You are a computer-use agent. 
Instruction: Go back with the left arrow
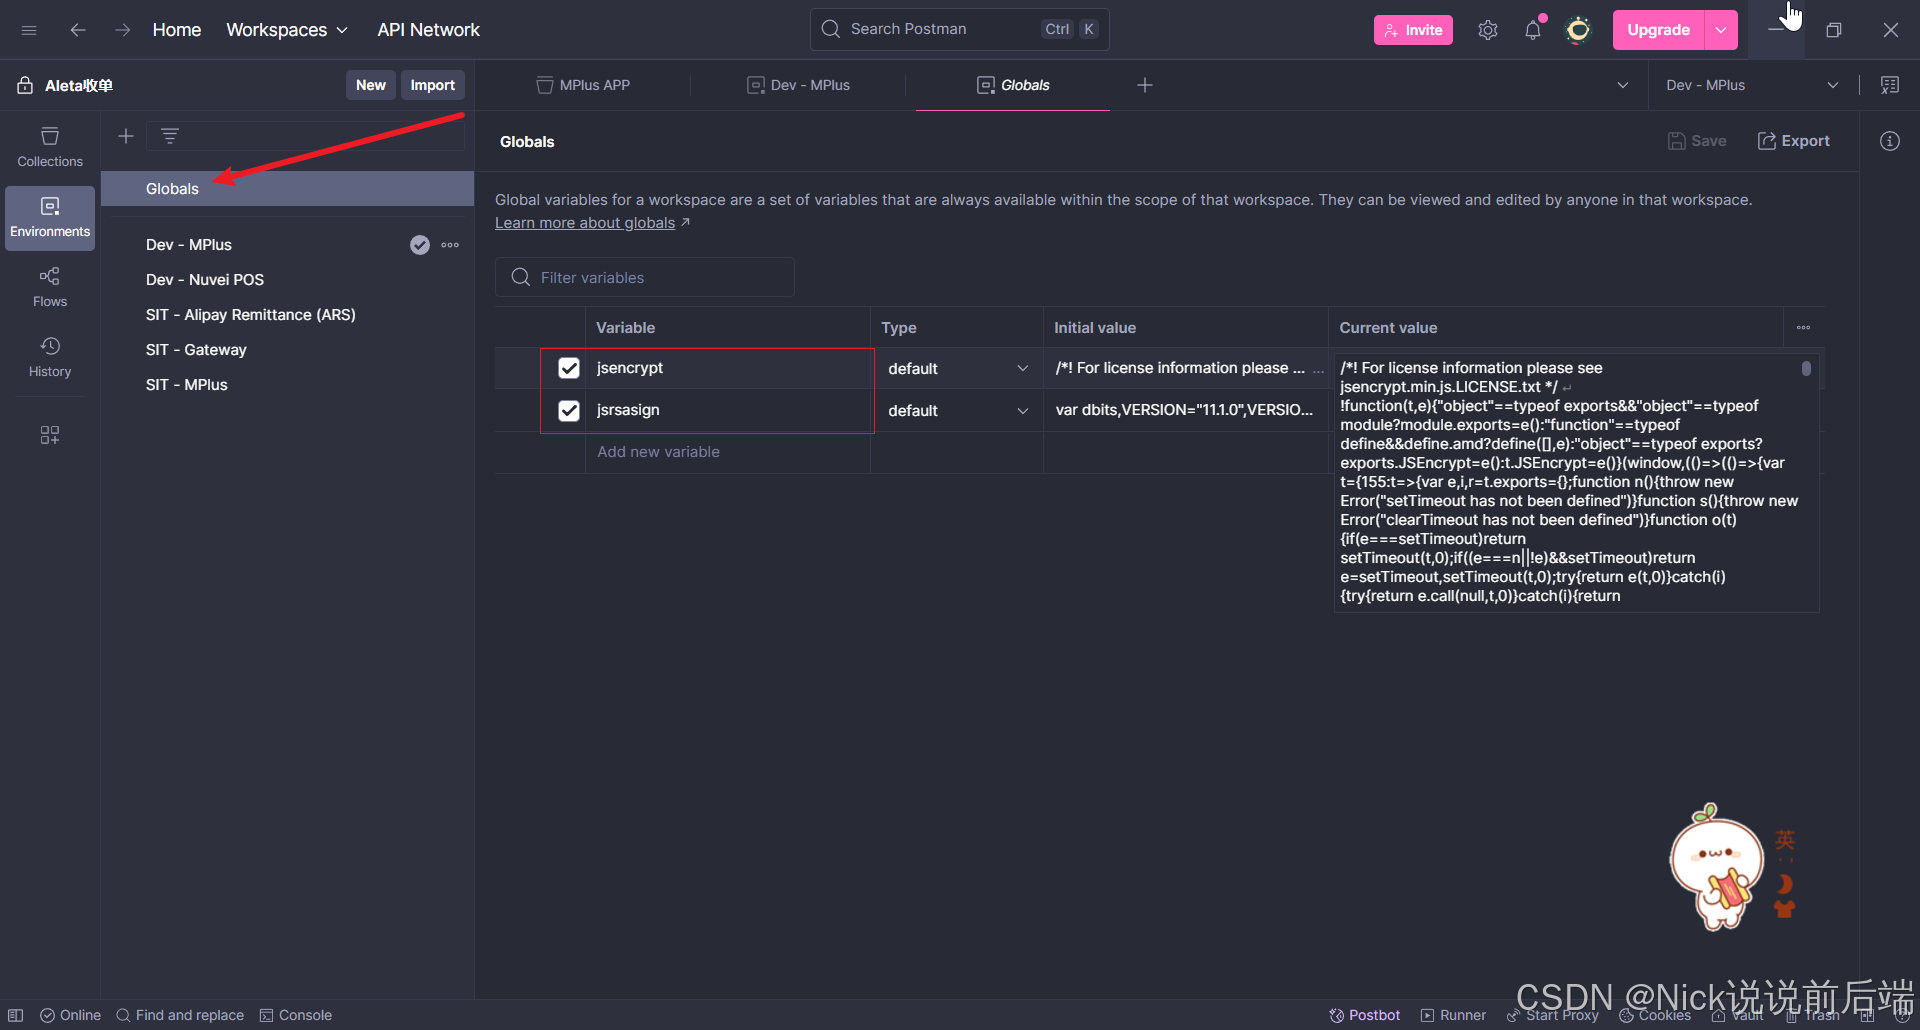click(77, 30)
